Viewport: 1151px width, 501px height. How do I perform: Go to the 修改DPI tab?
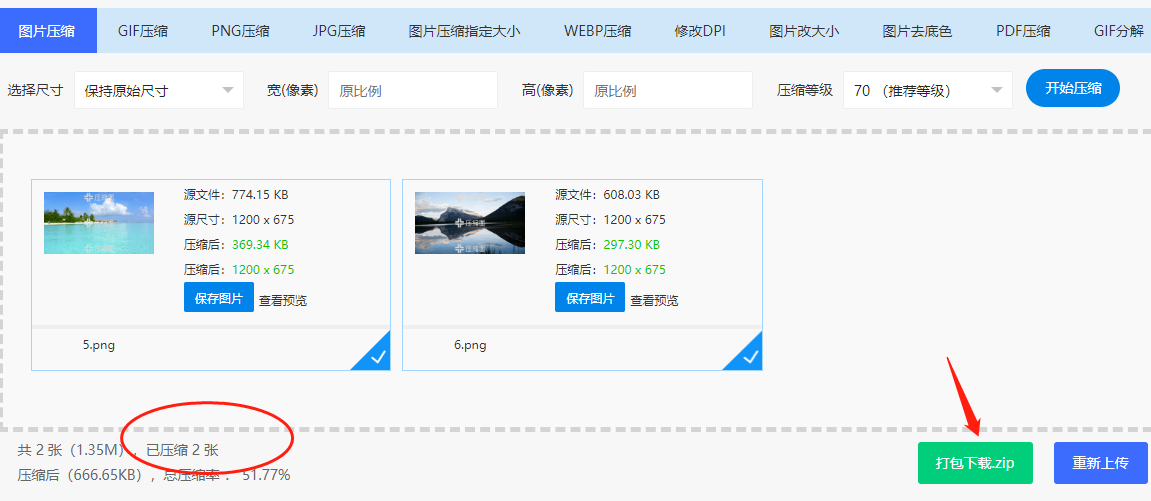pos(700,31)
